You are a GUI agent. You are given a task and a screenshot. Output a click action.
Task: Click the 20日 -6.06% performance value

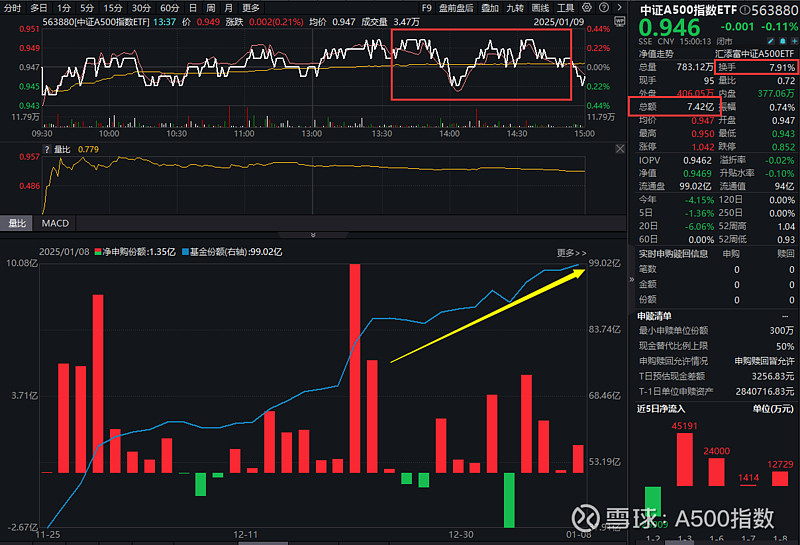pyautogui.click(x=699, y=227)
